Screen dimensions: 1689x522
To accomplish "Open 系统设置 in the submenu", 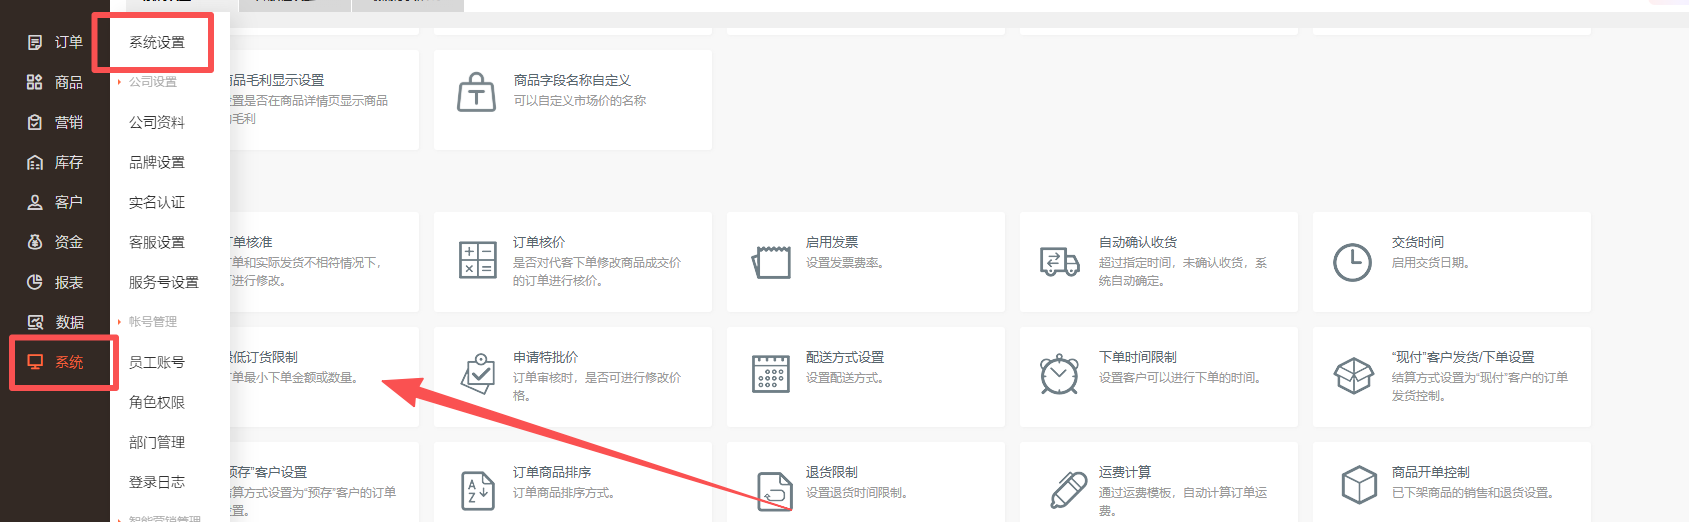I will tap(157, 42).
